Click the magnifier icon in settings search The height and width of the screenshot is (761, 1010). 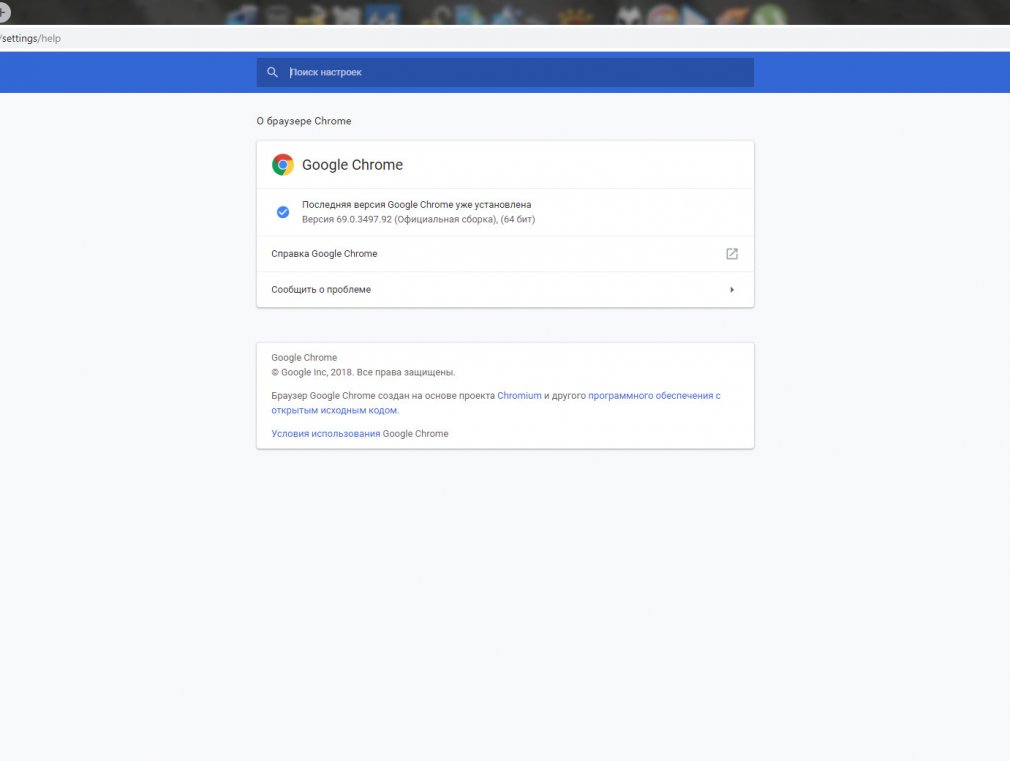click(272, 72)
